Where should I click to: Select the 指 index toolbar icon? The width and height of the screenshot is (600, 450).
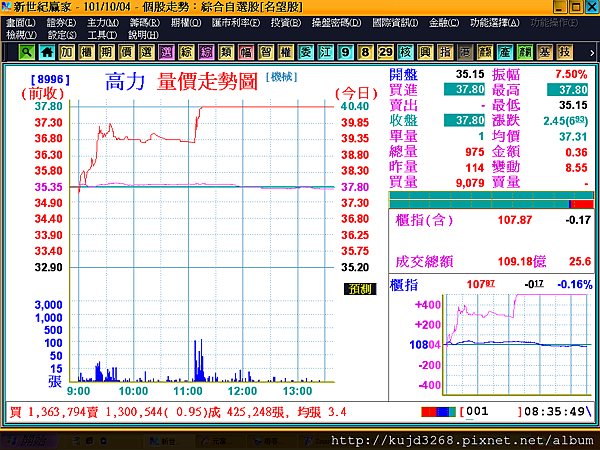point(445,52)
